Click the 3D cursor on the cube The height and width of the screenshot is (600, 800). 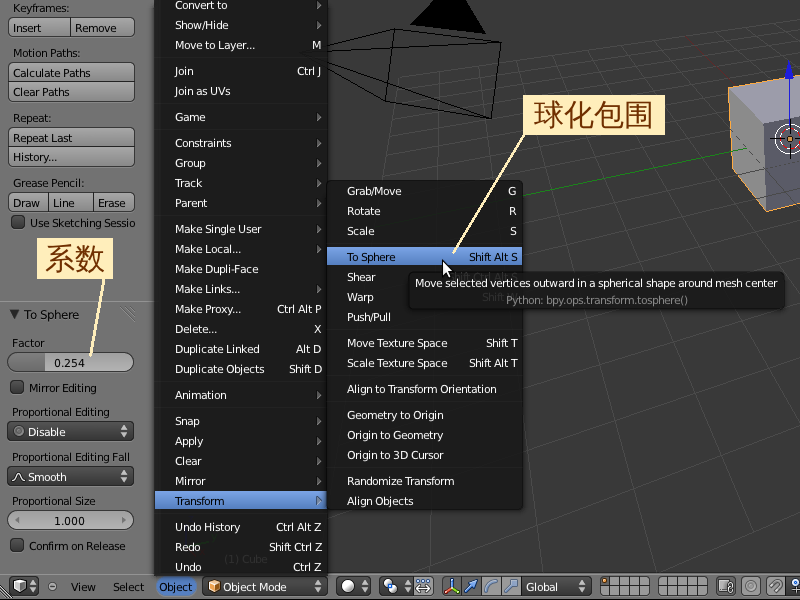click(x=790, y=139)
